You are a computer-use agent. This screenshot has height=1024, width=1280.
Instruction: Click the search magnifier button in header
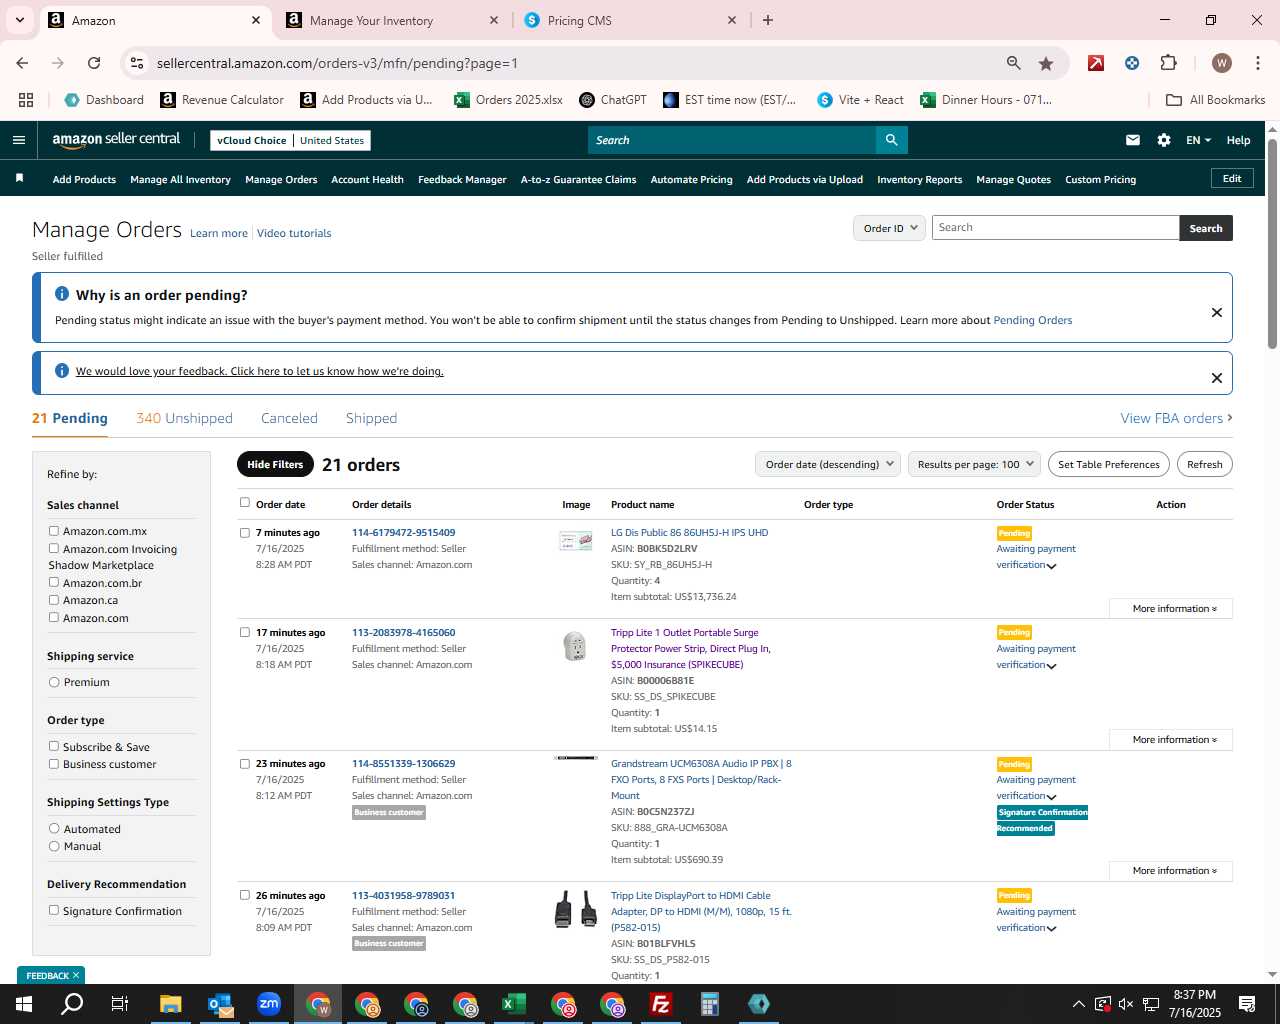[x=891, y=140]
